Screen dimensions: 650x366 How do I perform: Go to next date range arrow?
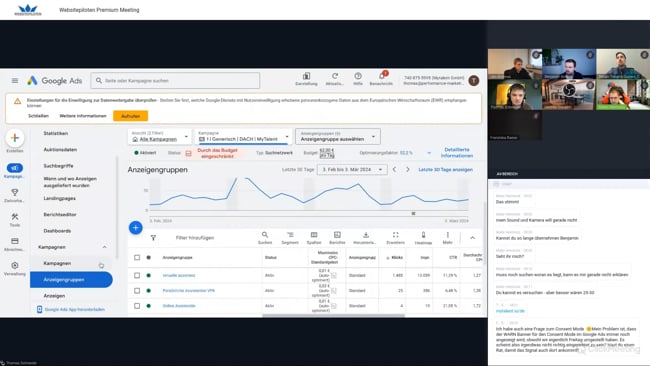tap(407, 170)
